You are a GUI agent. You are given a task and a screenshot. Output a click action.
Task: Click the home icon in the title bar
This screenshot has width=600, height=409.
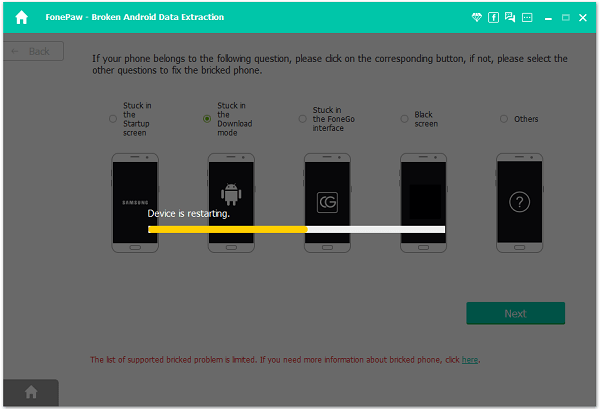click(x=21, y=17)
